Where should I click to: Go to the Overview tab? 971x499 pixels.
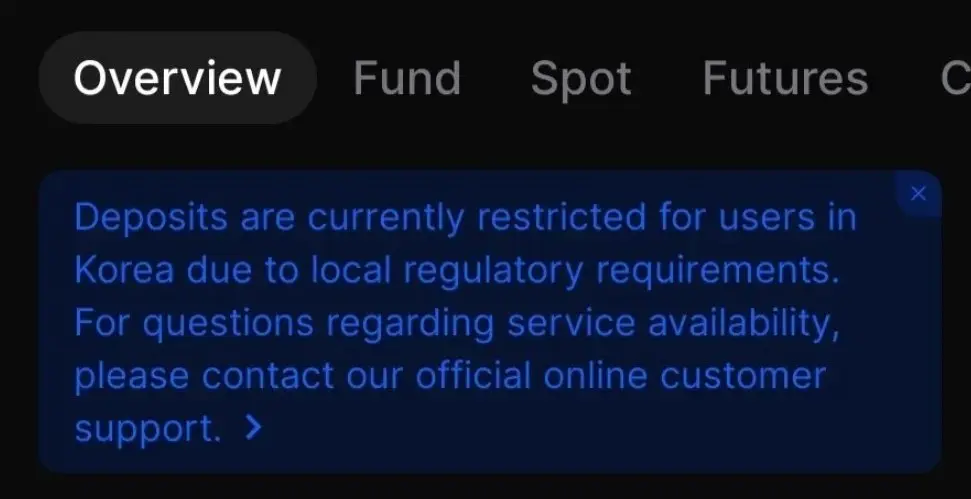tap(178, 78)
